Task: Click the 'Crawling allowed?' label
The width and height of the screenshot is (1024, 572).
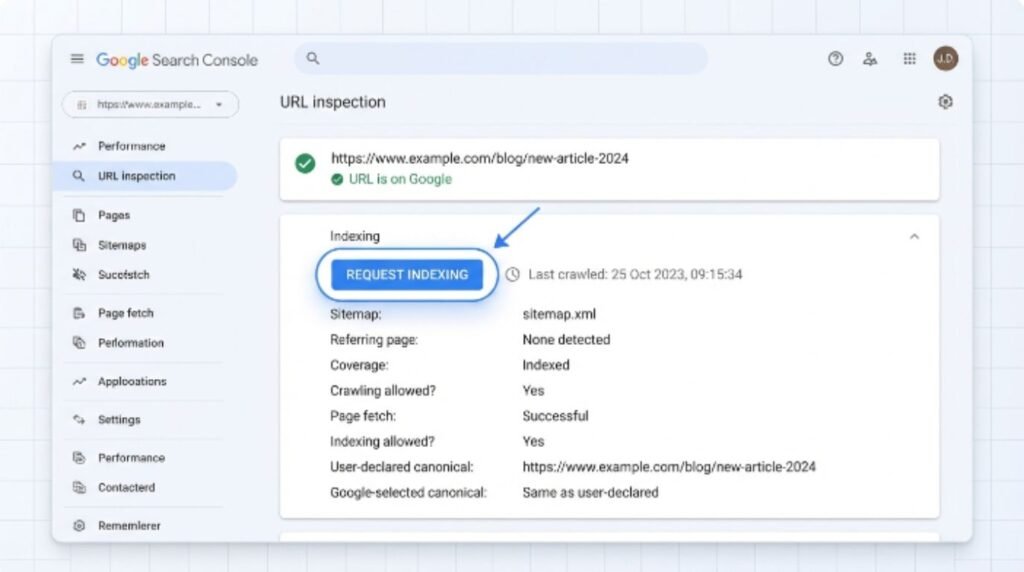Action: 383,390
